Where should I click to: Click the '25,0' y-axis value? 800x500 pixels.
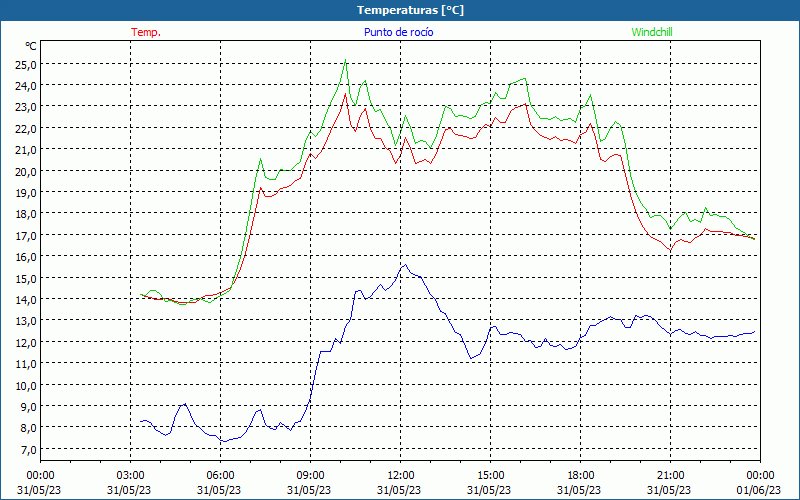tap(26, 65)
